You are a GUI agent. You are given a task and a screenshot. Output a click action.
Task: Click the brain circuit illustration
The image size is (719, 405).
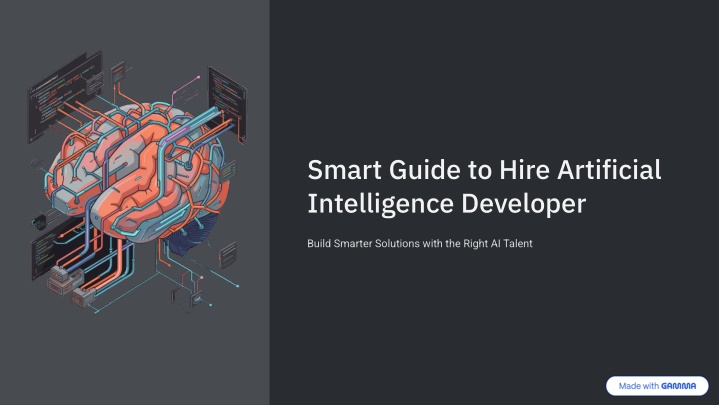[138, 183]
